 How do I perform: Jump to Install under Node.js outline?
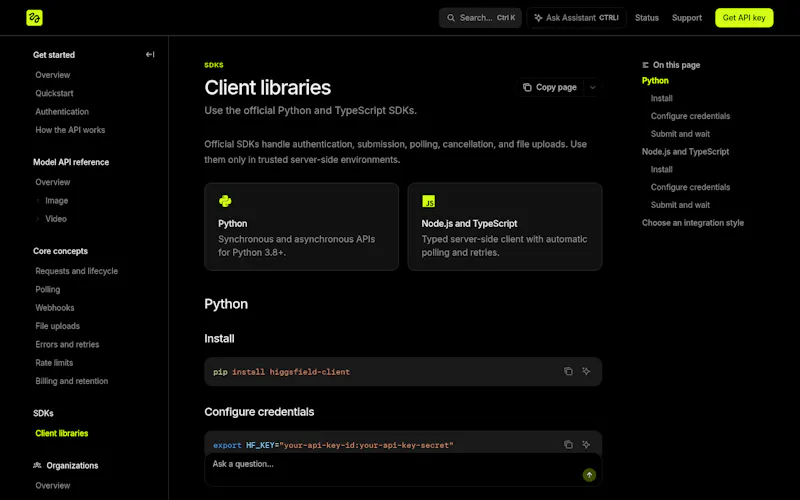pos(661,169)
